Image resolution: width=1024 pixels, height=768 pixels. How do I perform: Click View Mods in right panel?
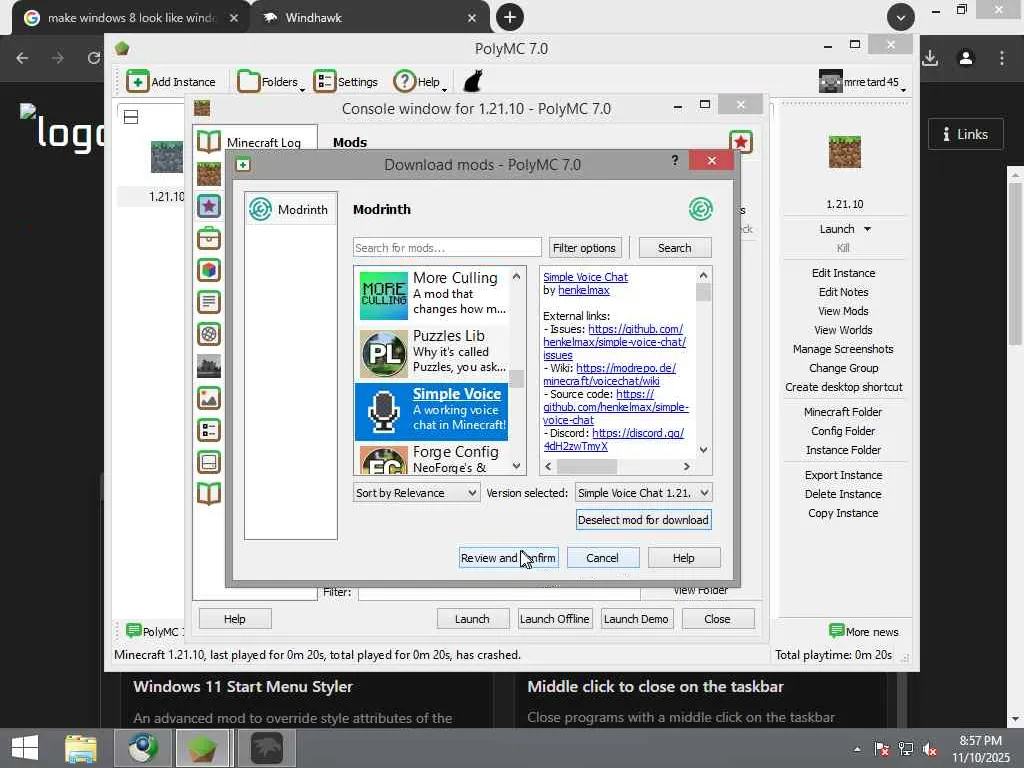[843, 311]
